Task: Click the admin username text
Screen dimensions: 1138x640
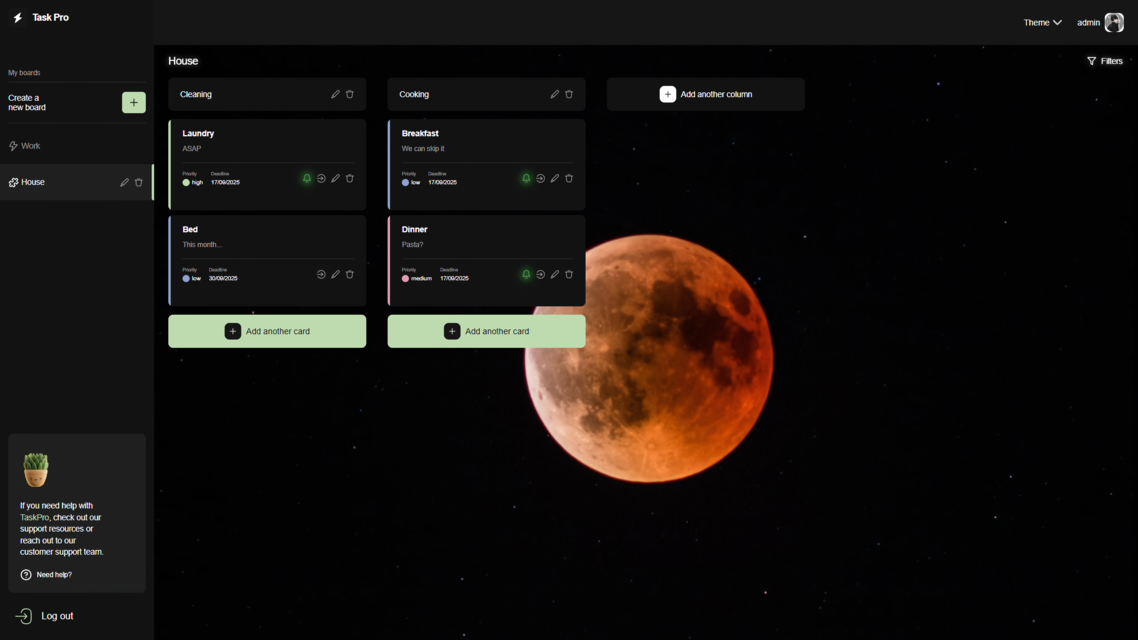Action: coord(1088,22)
